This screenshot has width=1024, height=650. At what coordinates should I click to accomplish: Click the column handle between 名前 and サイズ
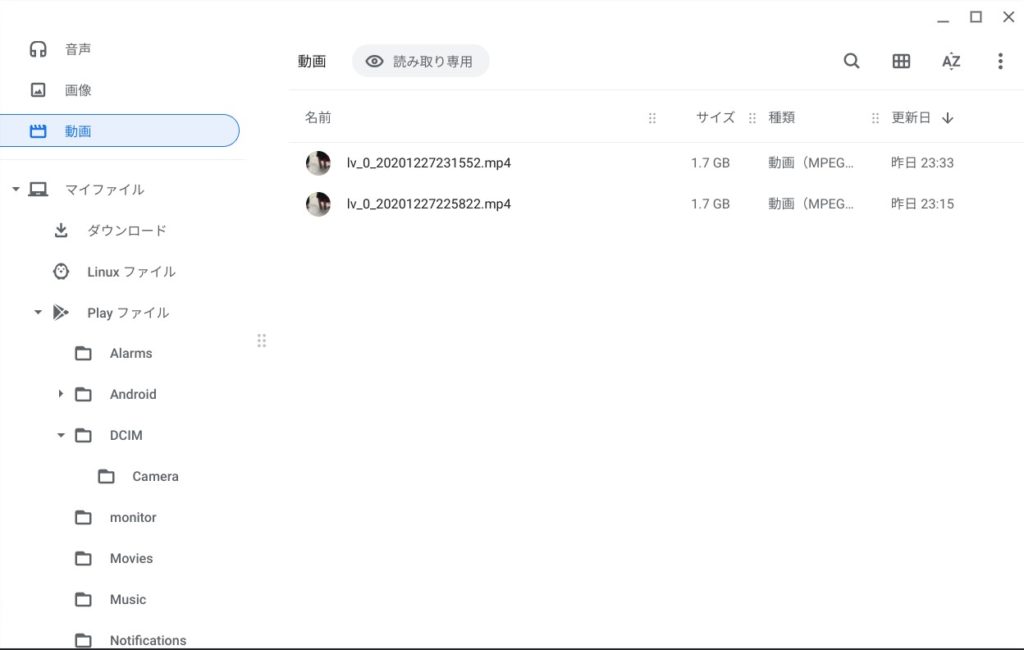click(x=652, y=118)
